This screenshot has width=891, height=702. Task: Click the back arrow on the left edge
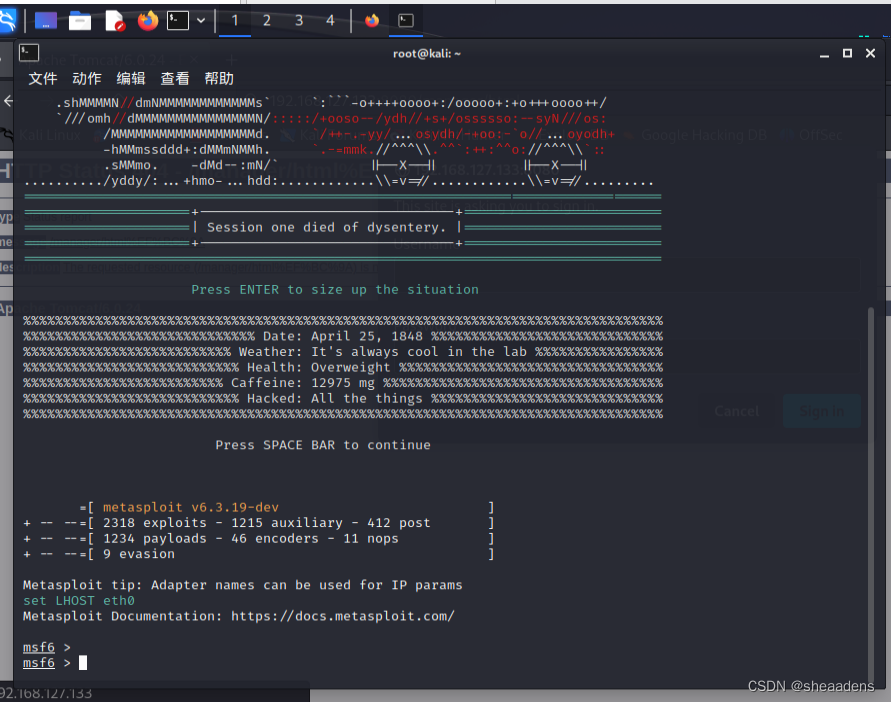coord(8,99)
